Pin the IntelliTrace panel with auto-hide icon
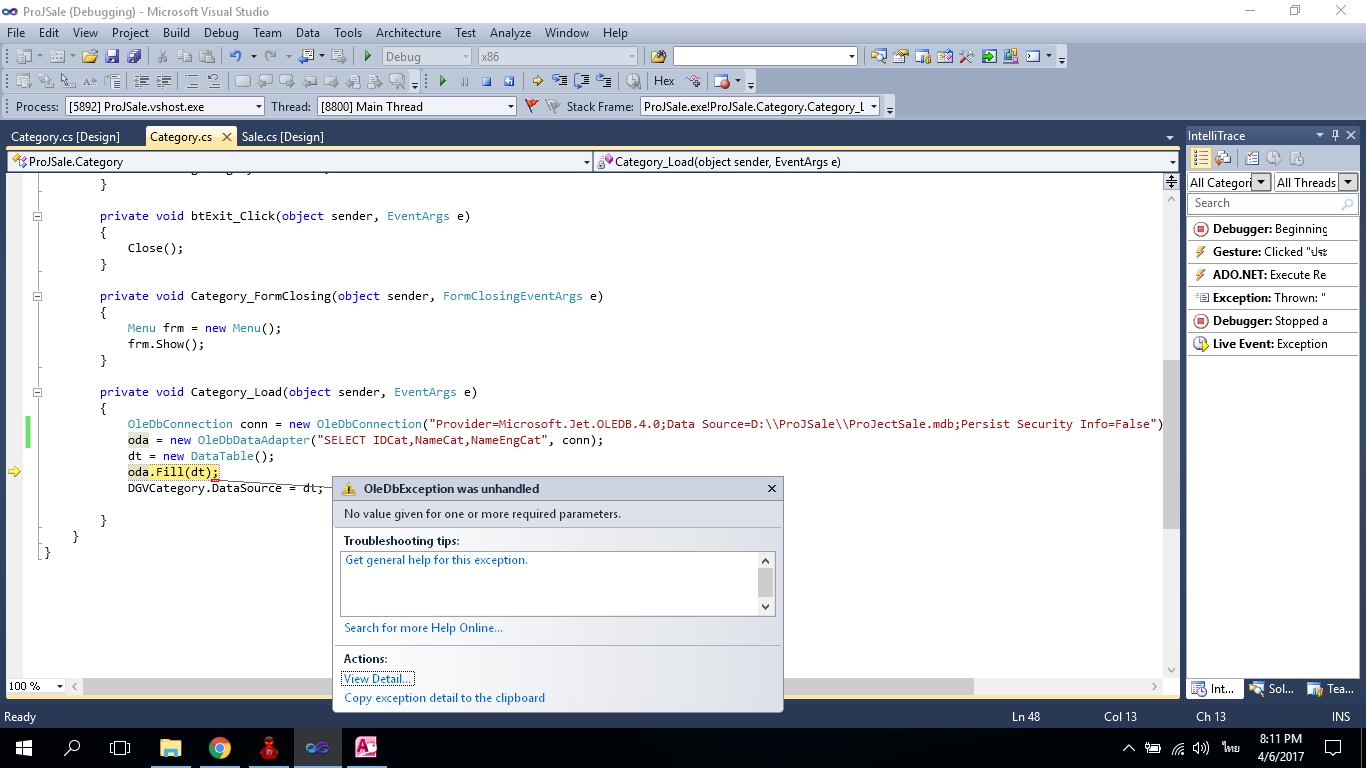The height and width of the screenshot is (768, 1366). tap(1335, 135)
